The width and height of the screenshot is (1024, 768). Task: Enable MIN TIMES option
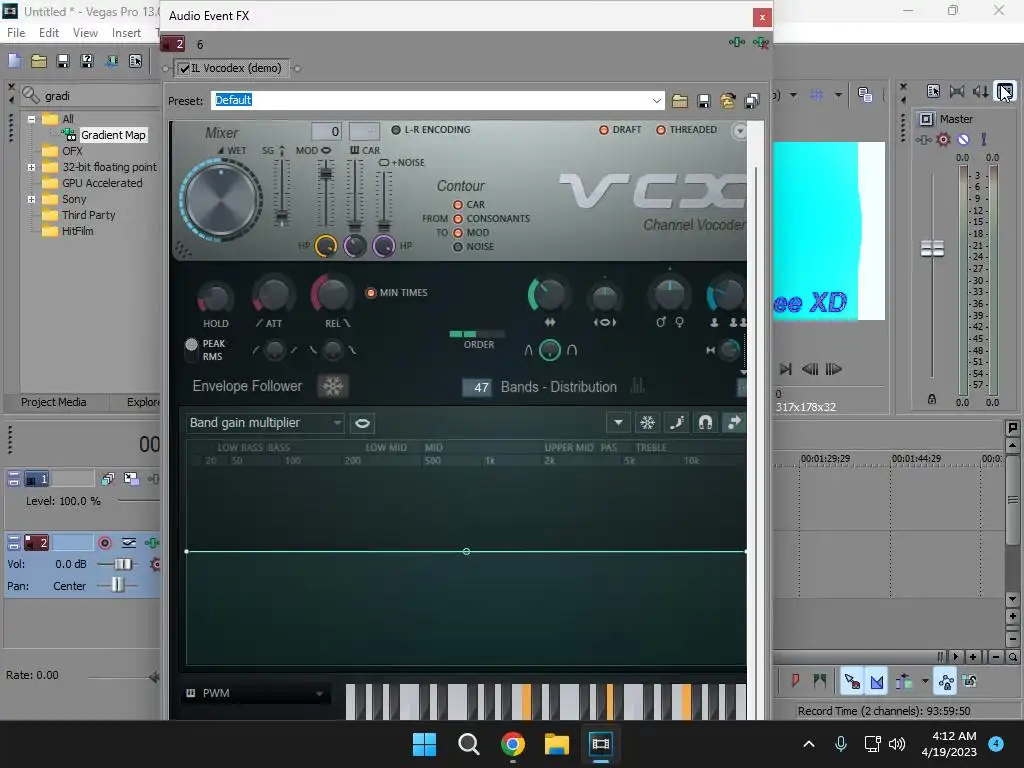[371, 293]
